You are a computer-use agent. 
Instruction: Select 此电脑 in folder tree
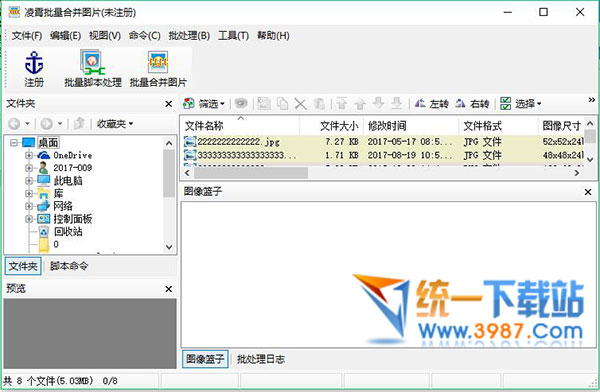[68, 180]
